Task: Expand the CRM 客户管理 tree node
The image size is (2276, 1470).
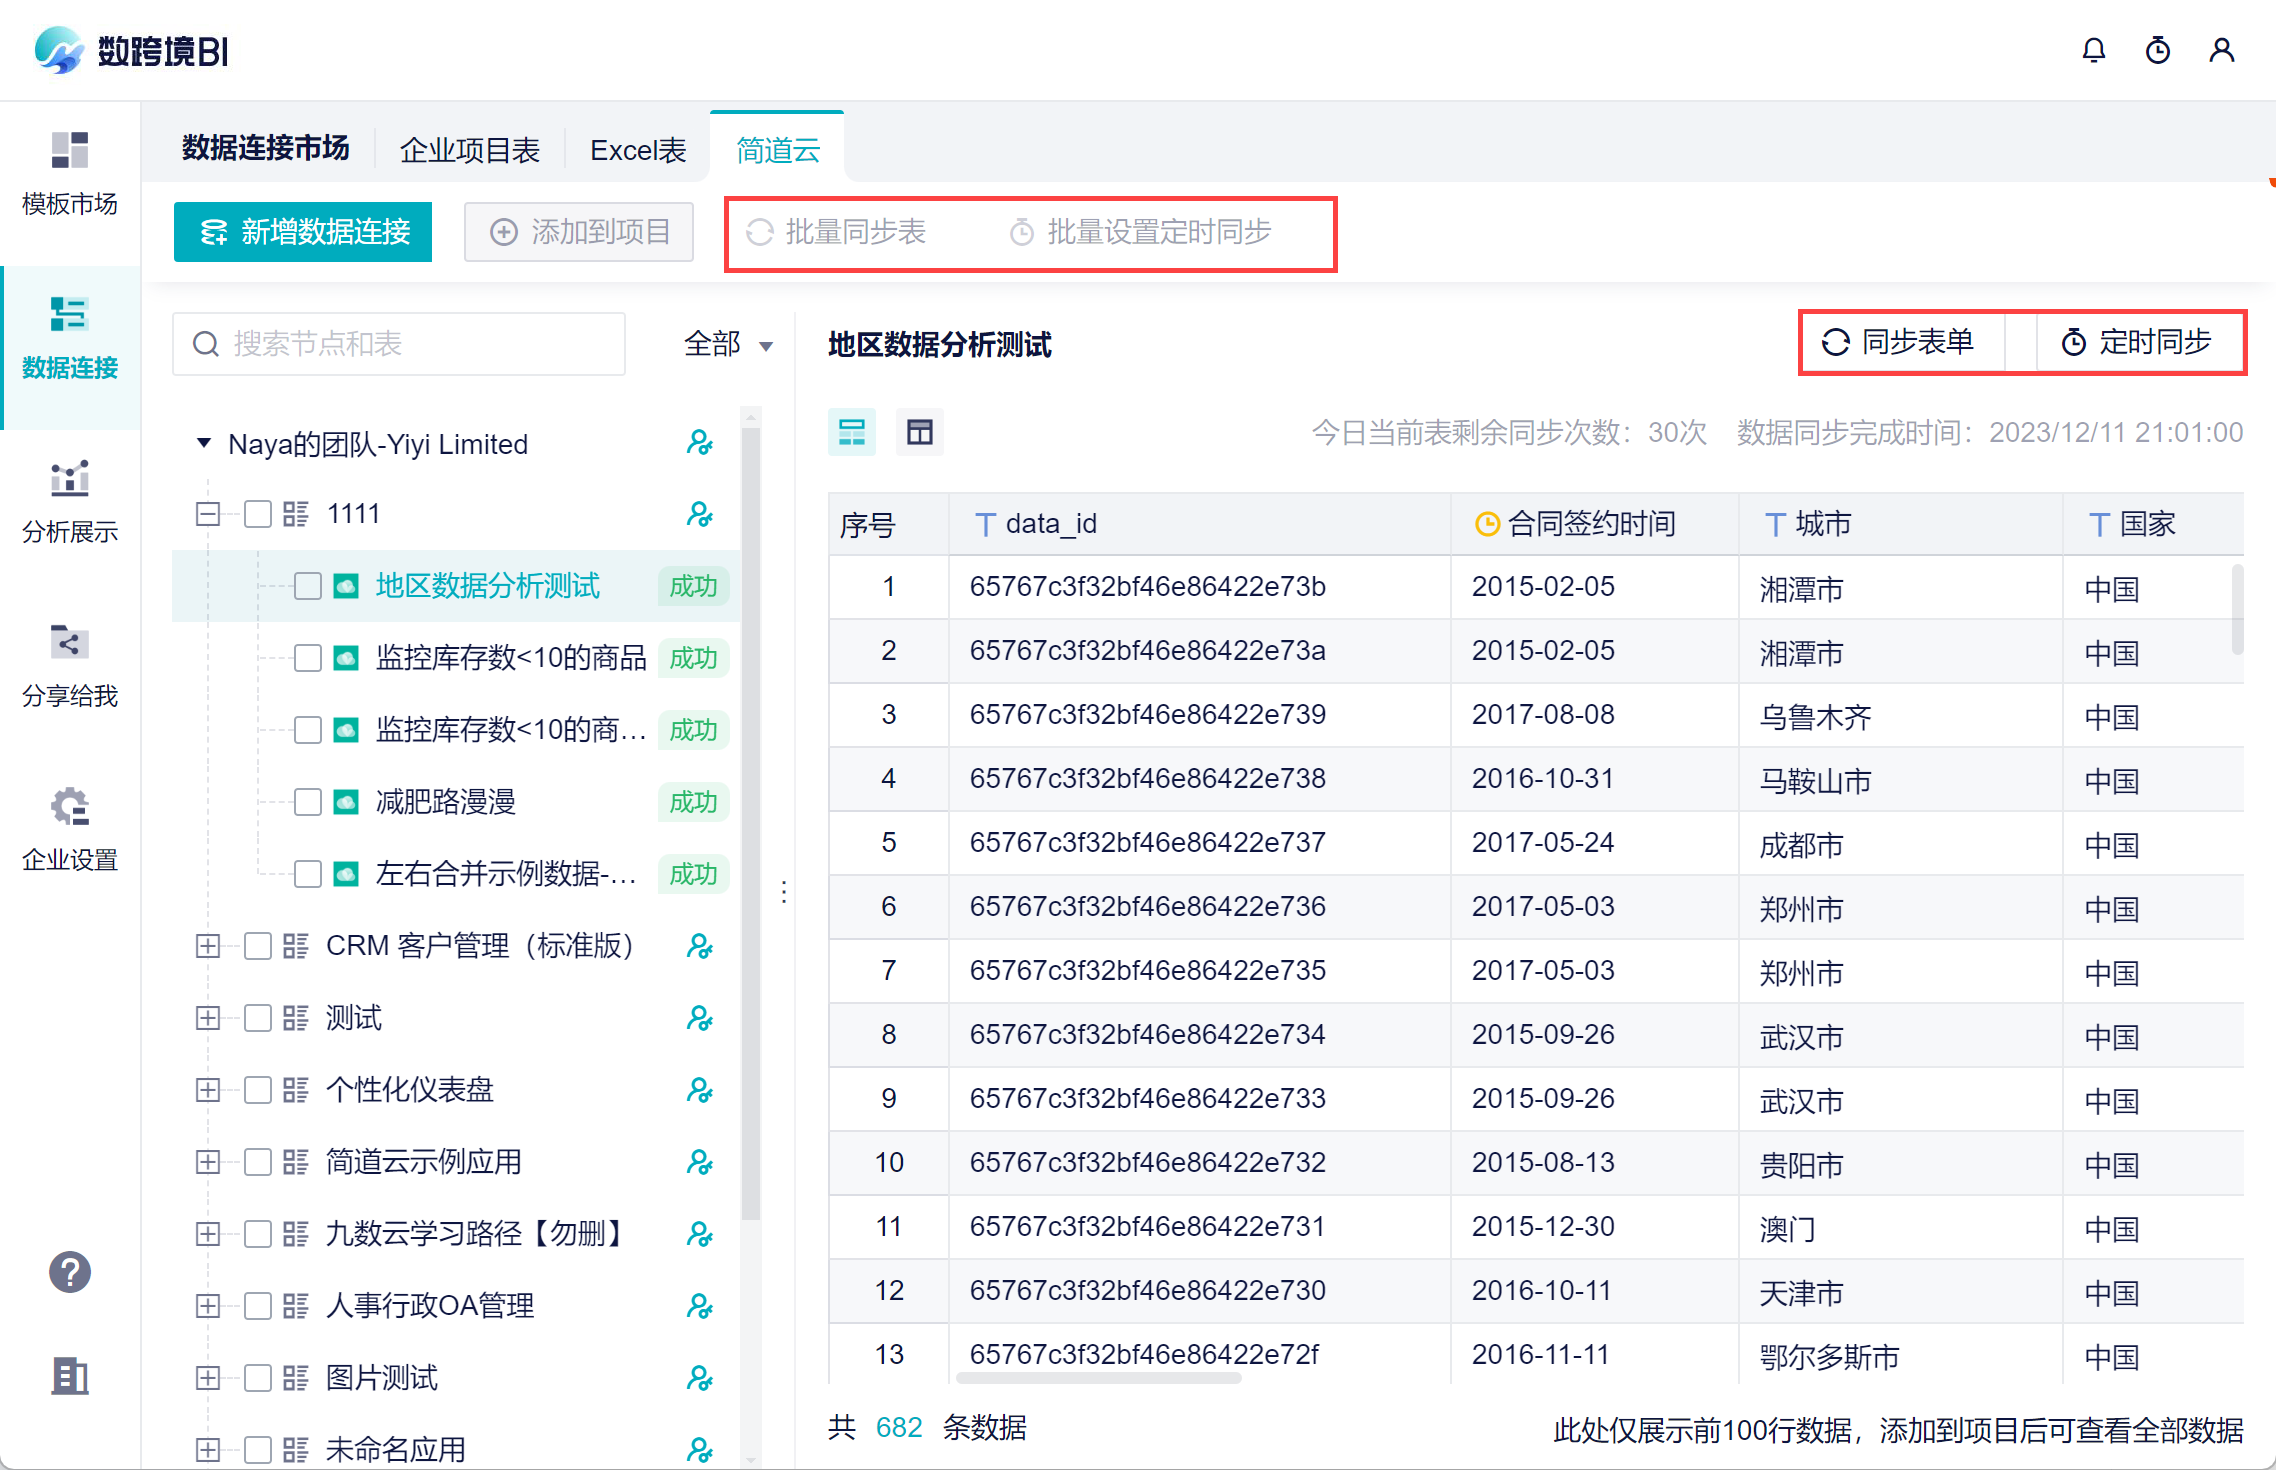Action: [x=208, y=946]
